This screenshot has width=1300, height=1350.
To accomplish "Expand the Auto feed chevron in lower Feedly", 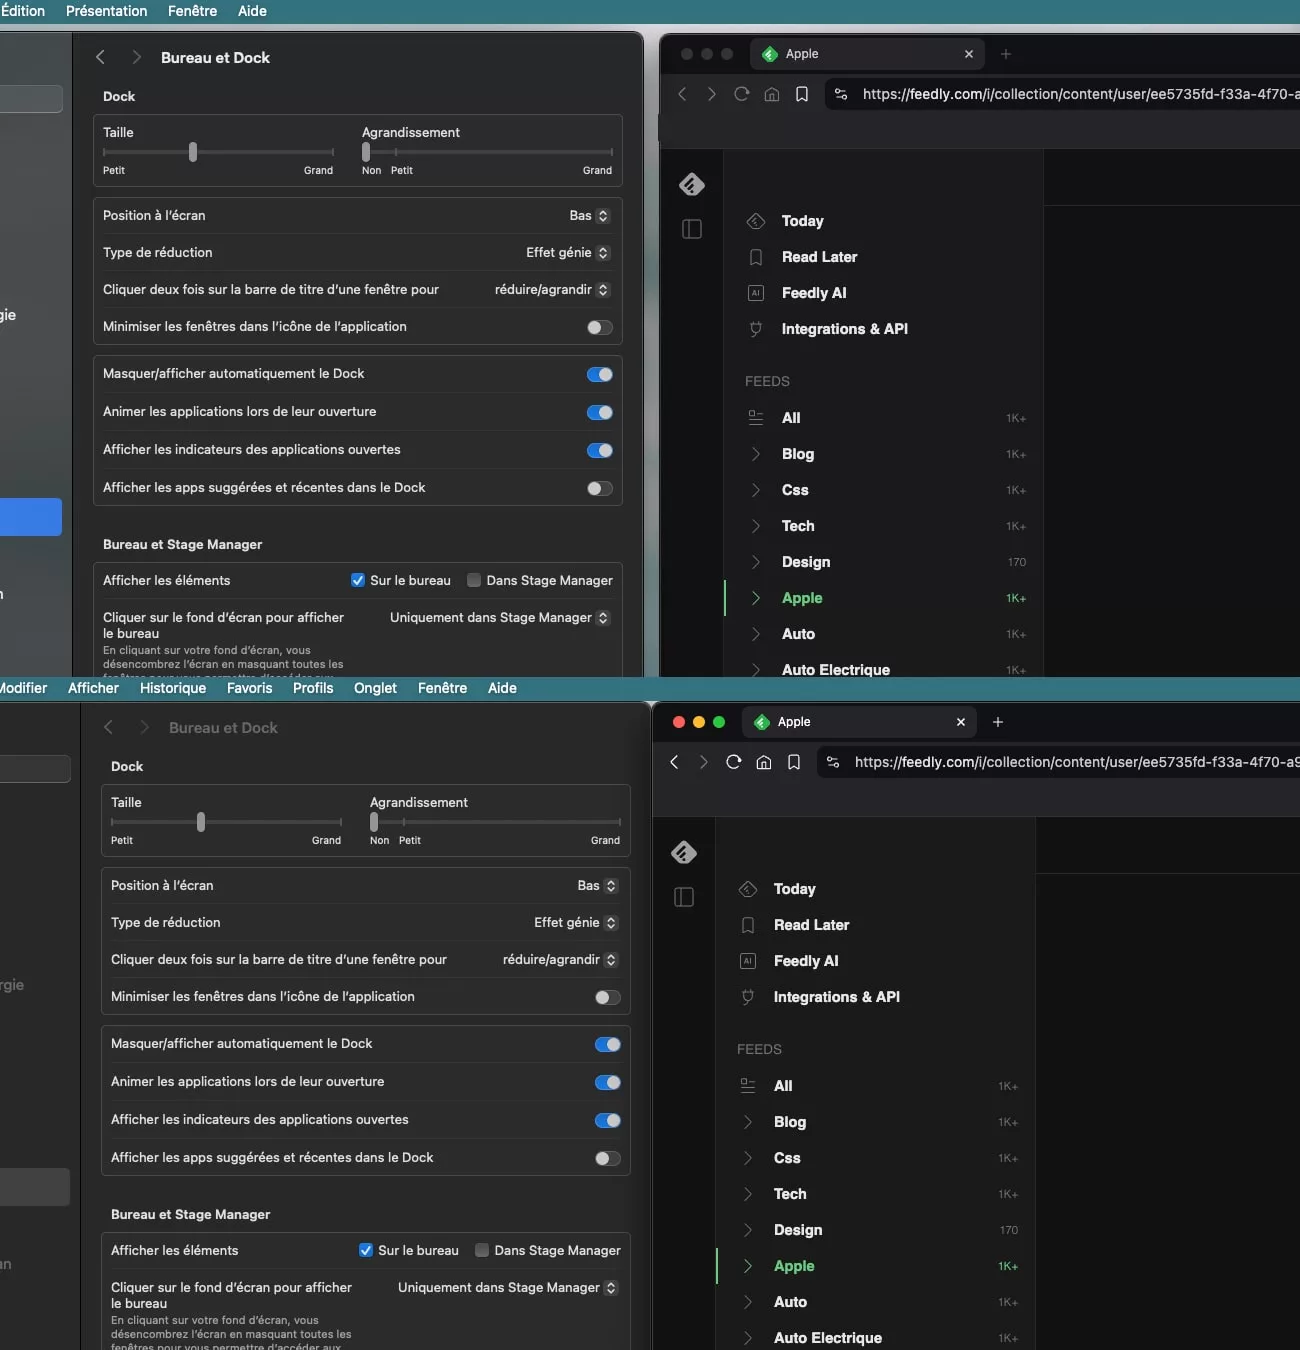I will coord(748,1302).
